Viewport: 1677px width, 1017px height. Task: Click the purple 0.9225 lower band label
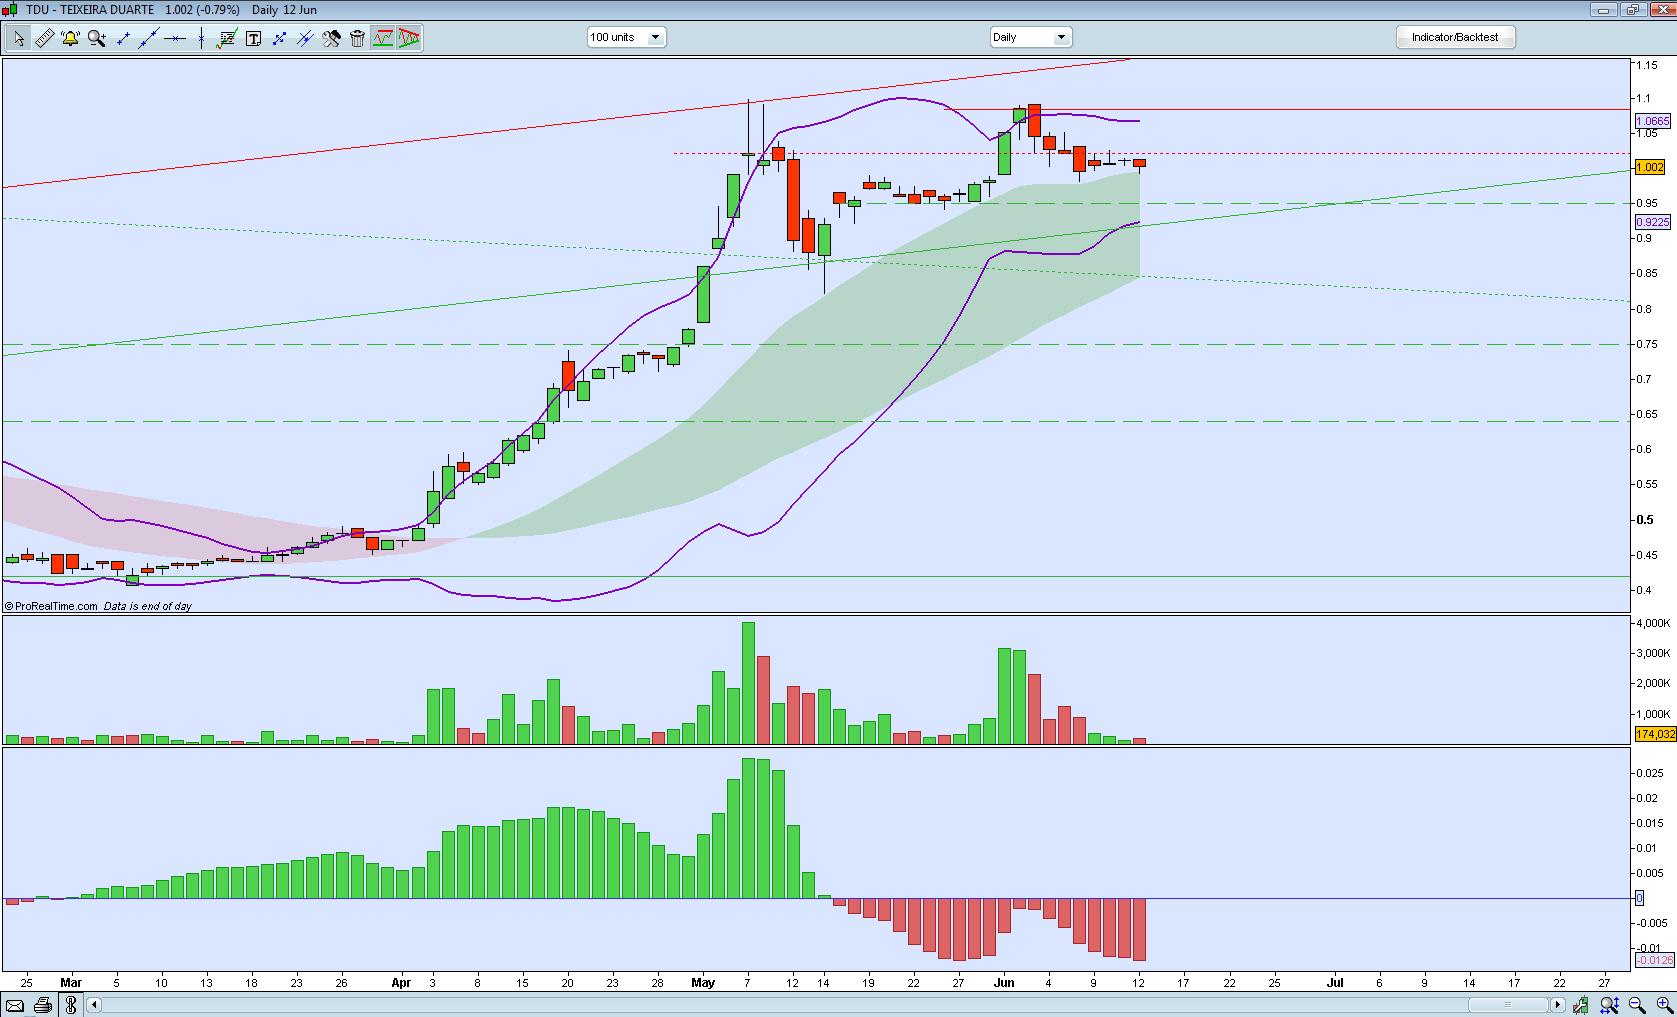point(1653,222)
